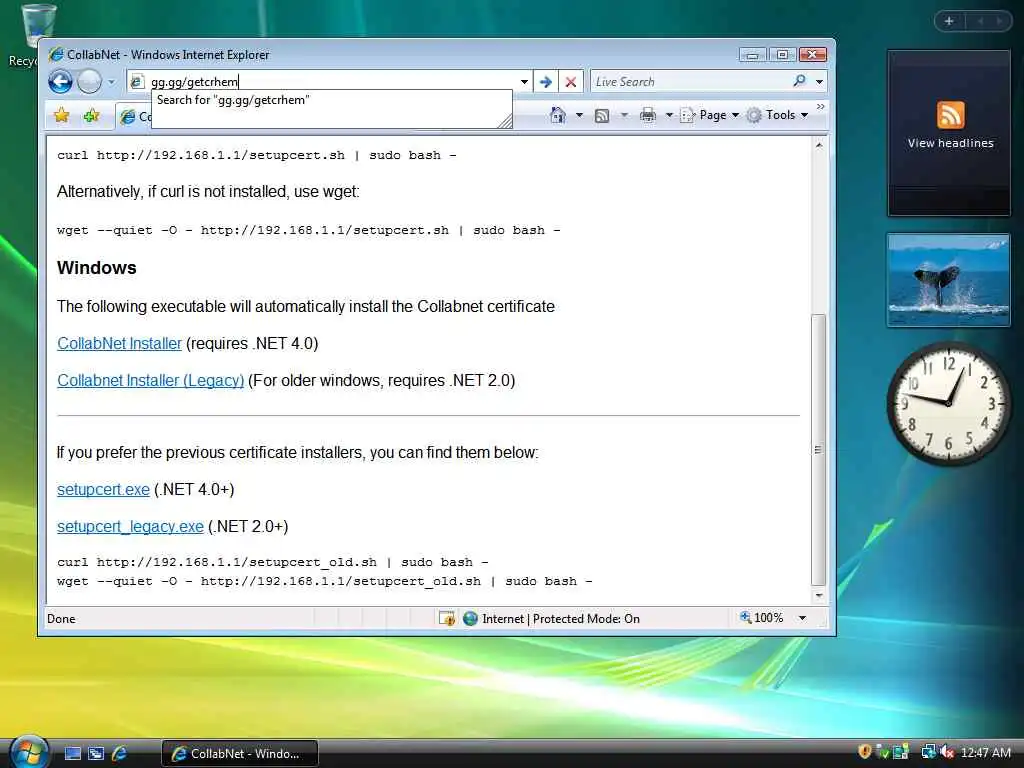Click the Home toolbar icon
The height and width of the screenshot is (768, 1024).
point(558,115)
